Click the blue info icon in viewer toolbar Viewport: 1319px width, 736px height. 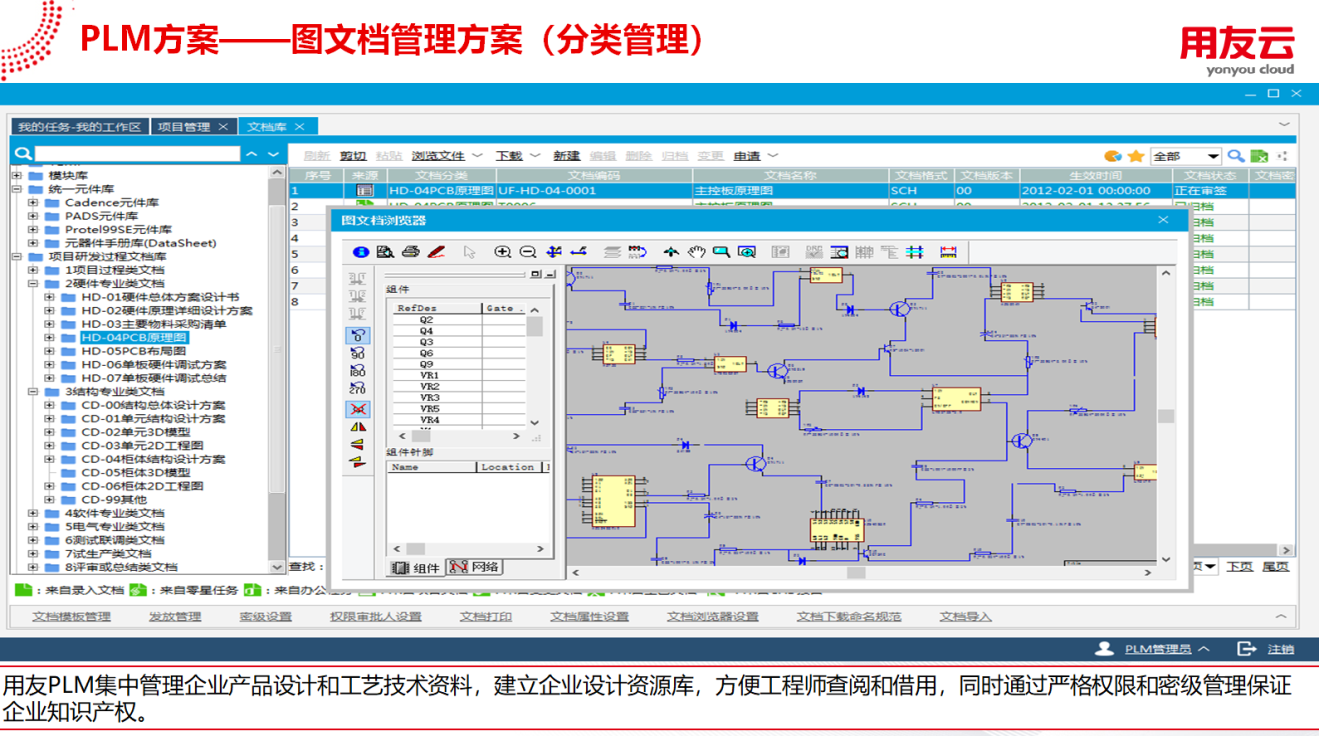click(361, 253)
